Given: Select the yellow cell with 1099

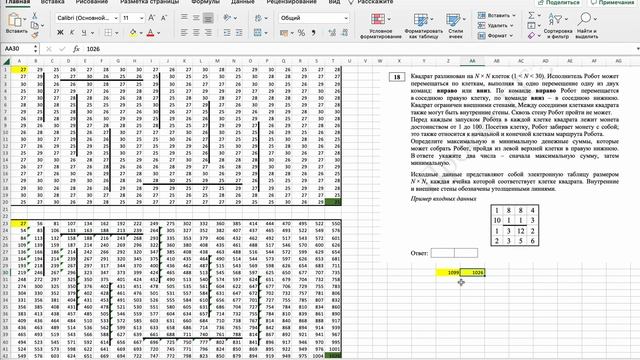Looking at the screenshot, I should pos(448,272).
